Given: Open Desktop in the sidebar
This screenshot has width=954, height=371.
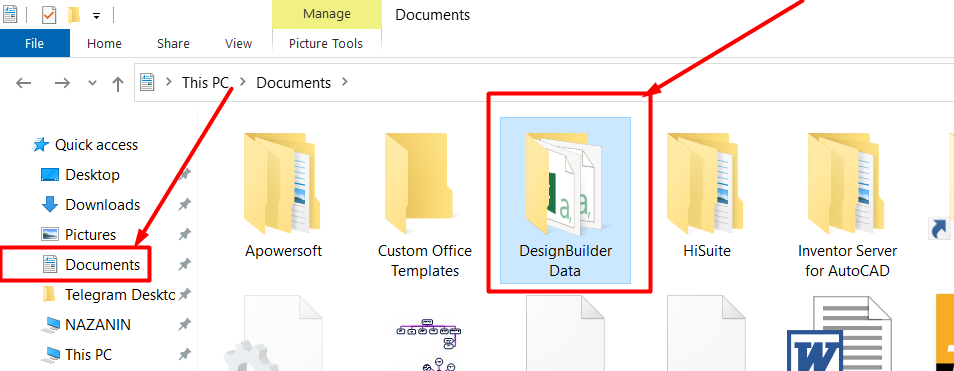Looking at the screenshot, I should click(x=92, y=175).
